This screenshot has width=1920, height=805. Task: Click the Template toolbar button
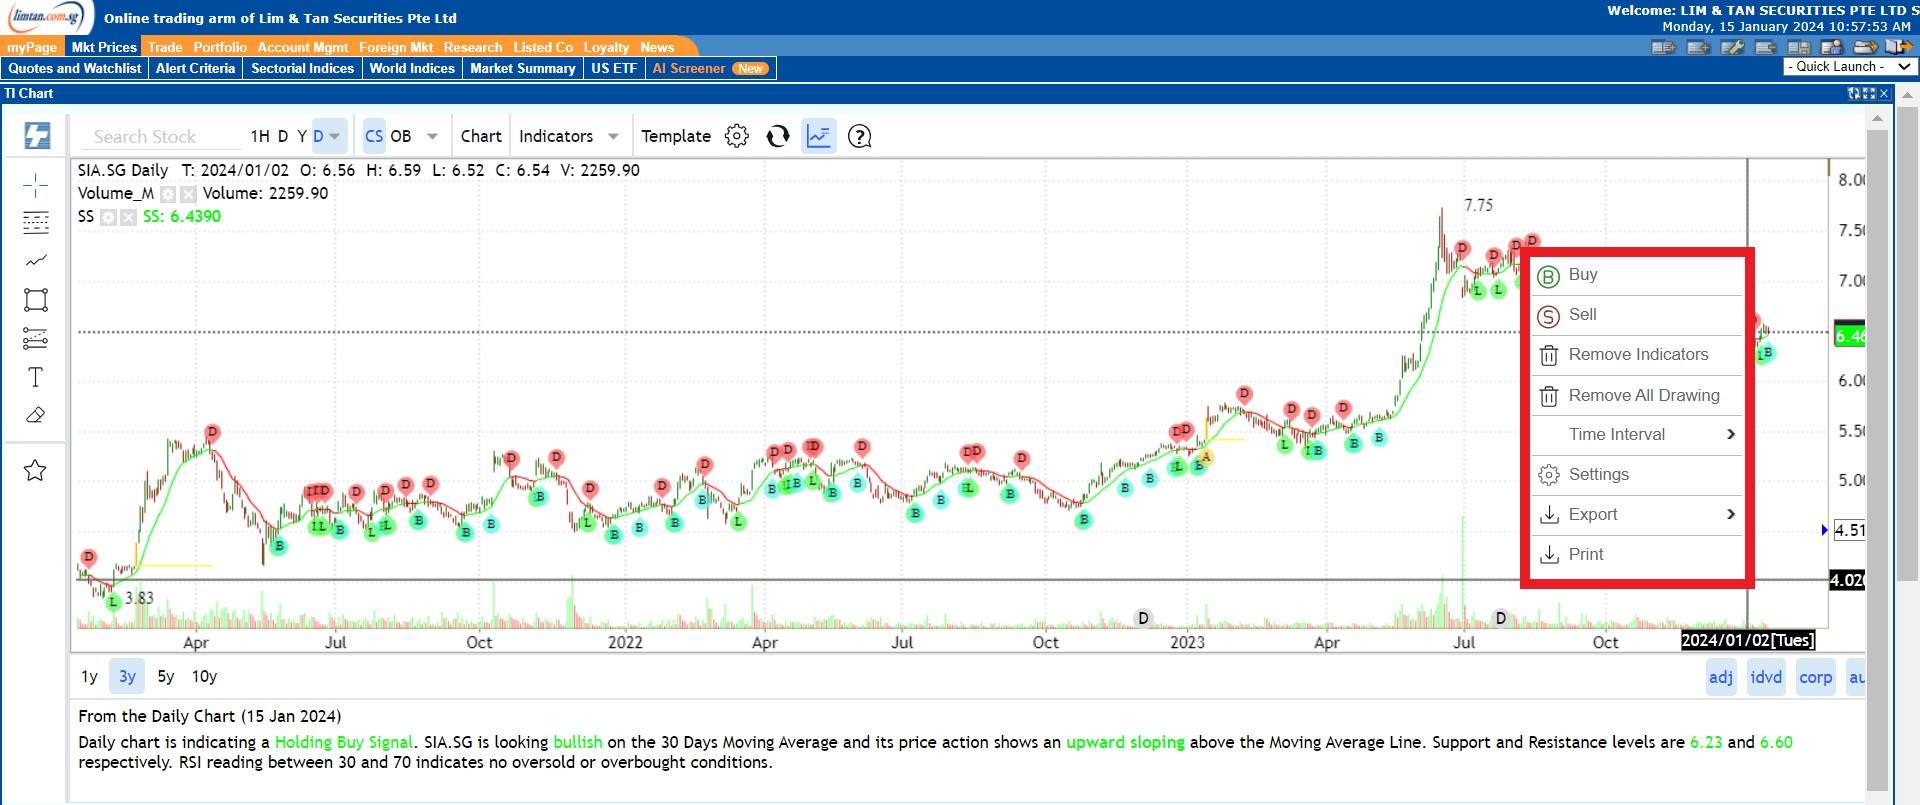point(676,136)
